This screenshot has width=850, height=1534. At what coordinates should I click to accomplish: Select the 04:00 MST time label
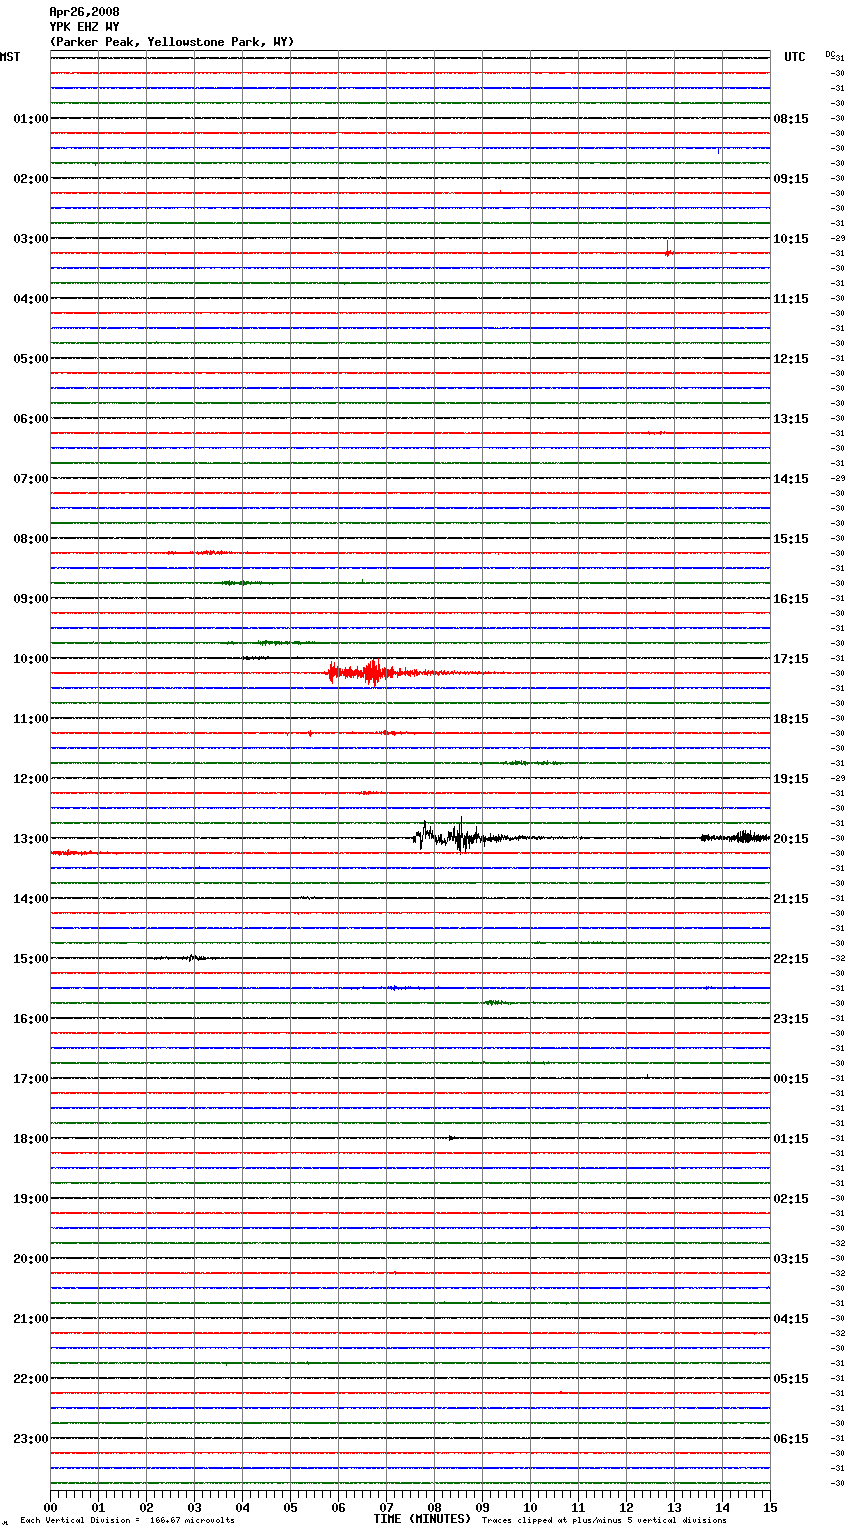coord(31,299)
